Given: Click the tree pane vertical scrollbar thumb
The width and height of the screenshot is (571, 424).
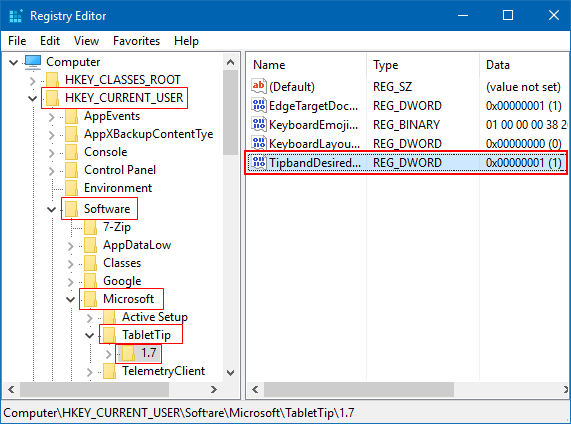Looking at the screenshot, I should coord(230,112).
